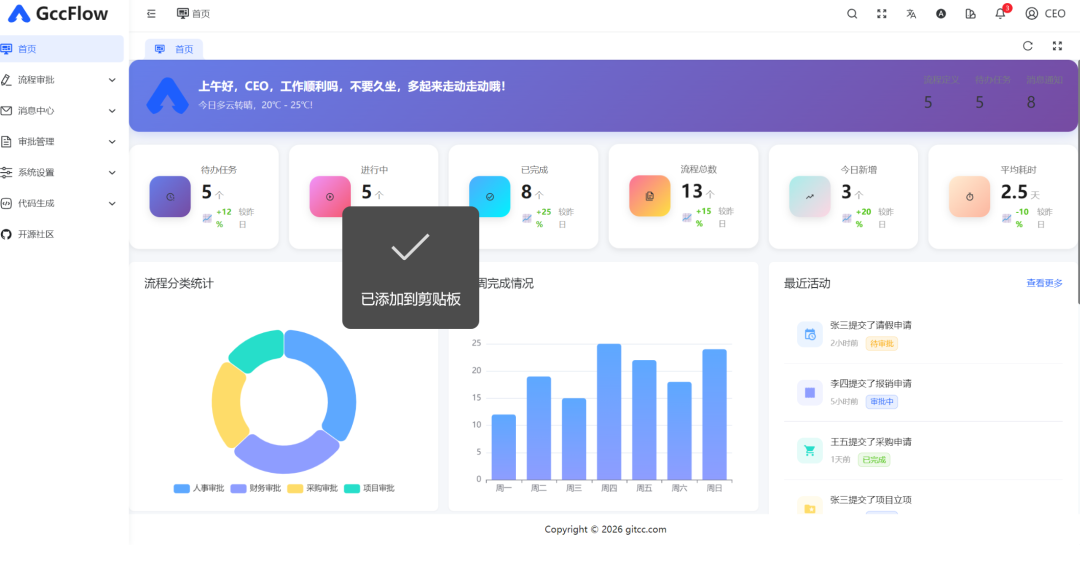Screen dimensions: 1080x569
Task: Expand the 系统设置 sidebar menu chevron
Action: [x=112, y=173]
